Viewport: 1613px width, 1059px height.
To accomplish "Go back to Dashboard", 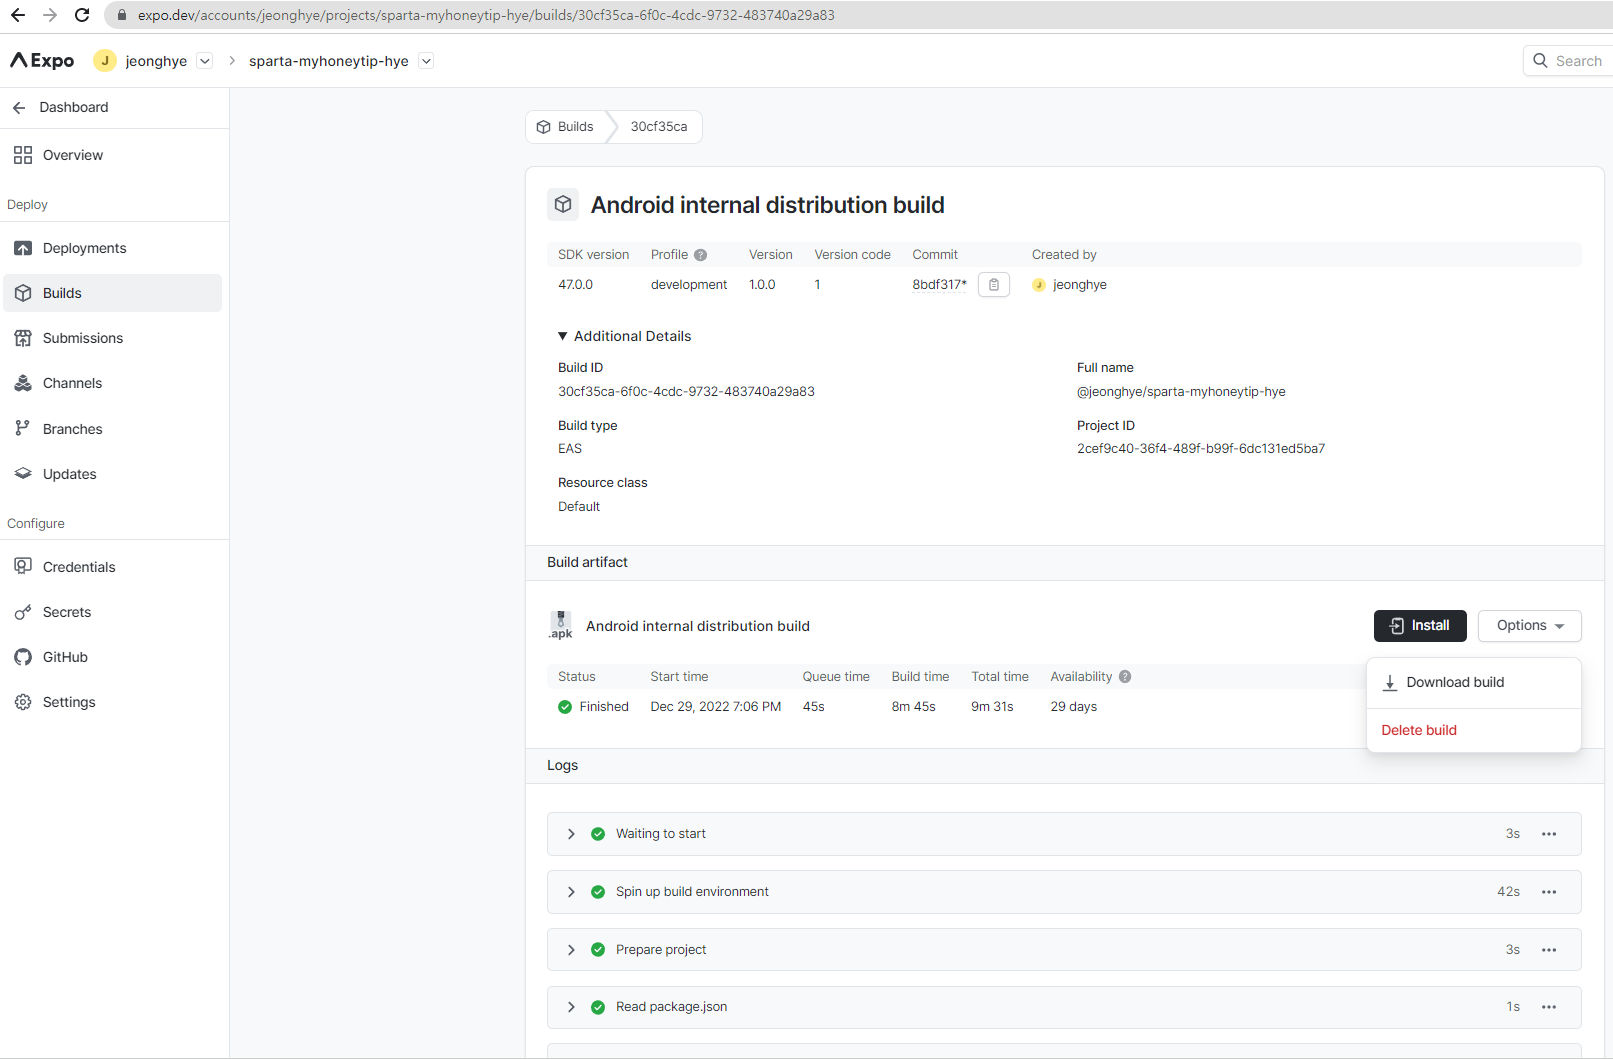I will [x=60, y=107].
